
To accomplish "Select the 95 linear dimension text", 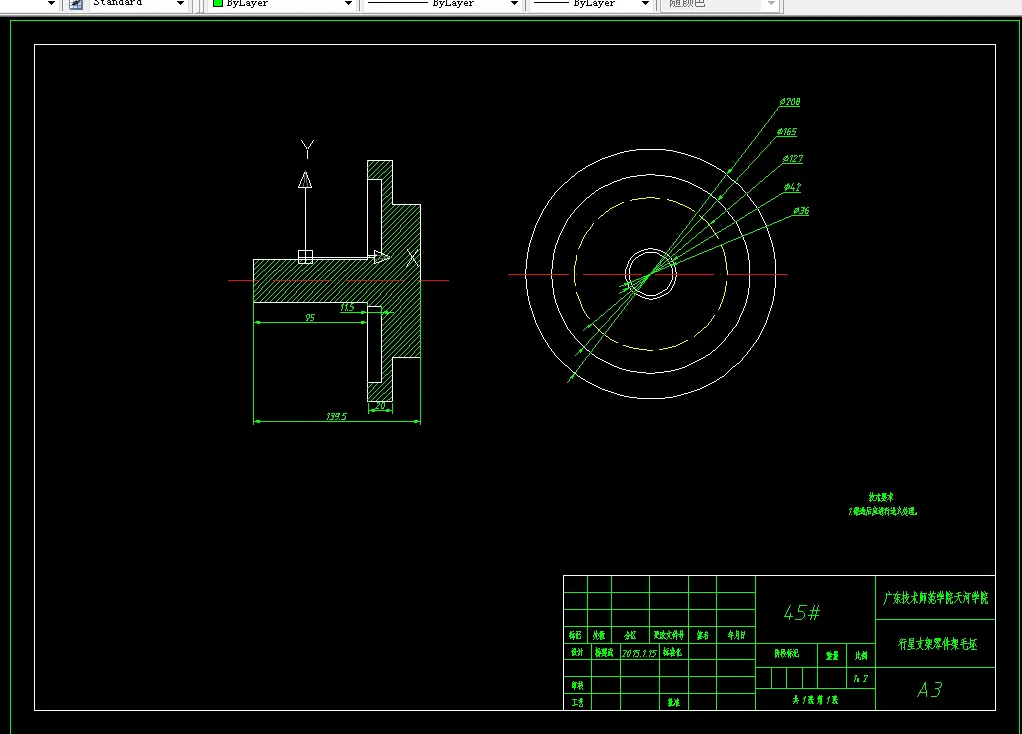I will (310, 317).
